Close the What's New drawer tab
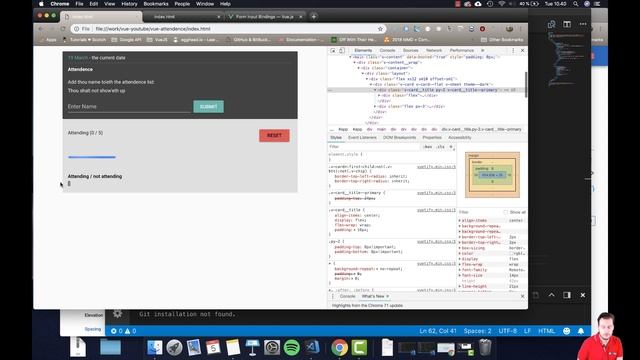Image resolution: width=640 pixels, height=360 pixels. 387,296
